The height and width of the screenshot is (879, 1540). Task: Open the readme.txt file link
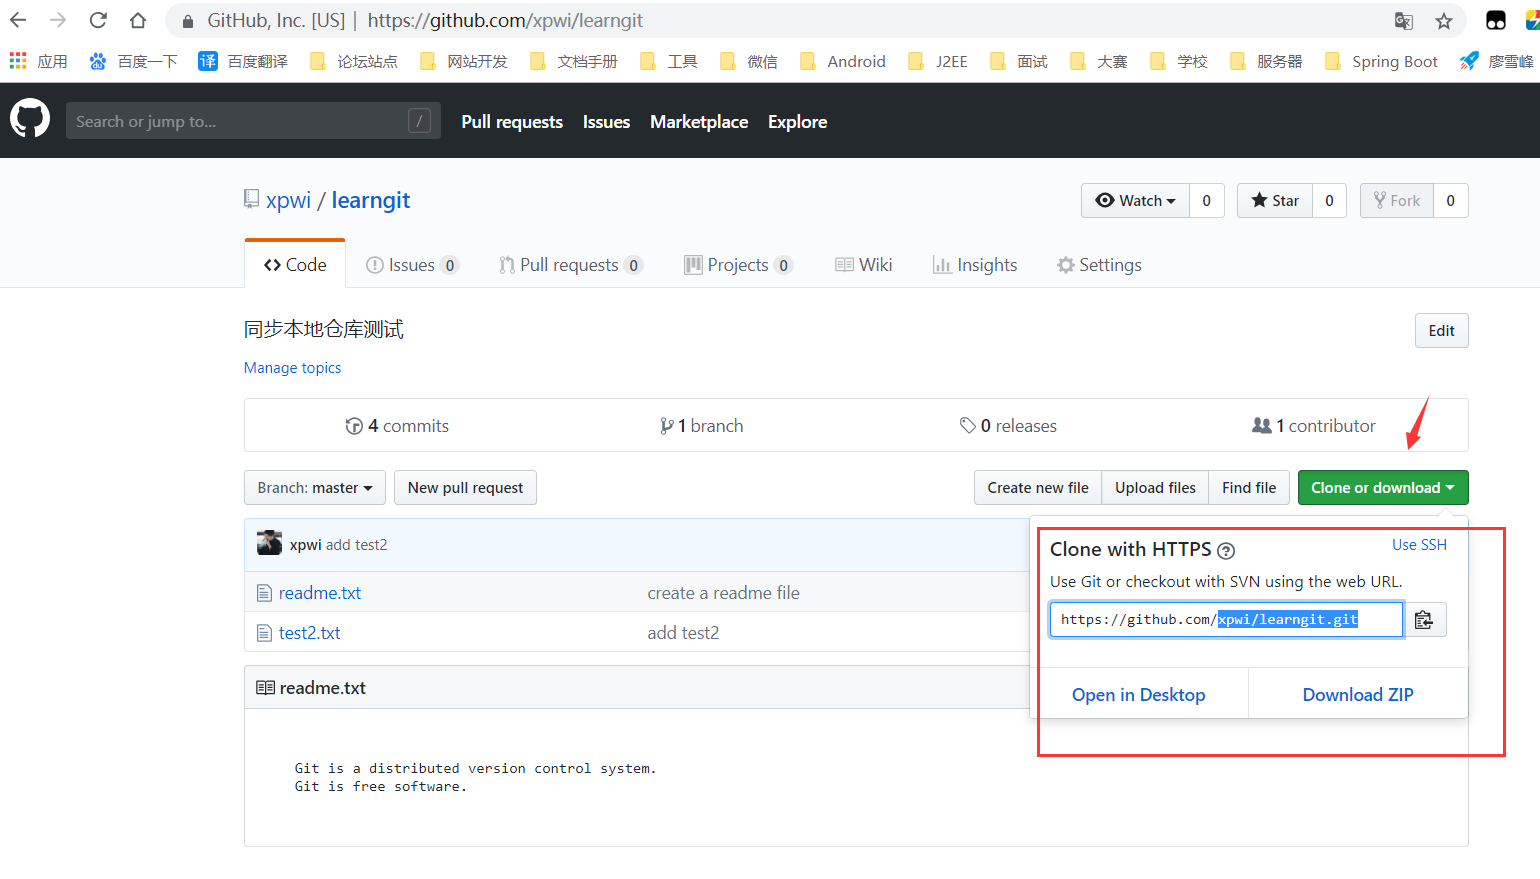pyautogui.click(x=320, y=593)
